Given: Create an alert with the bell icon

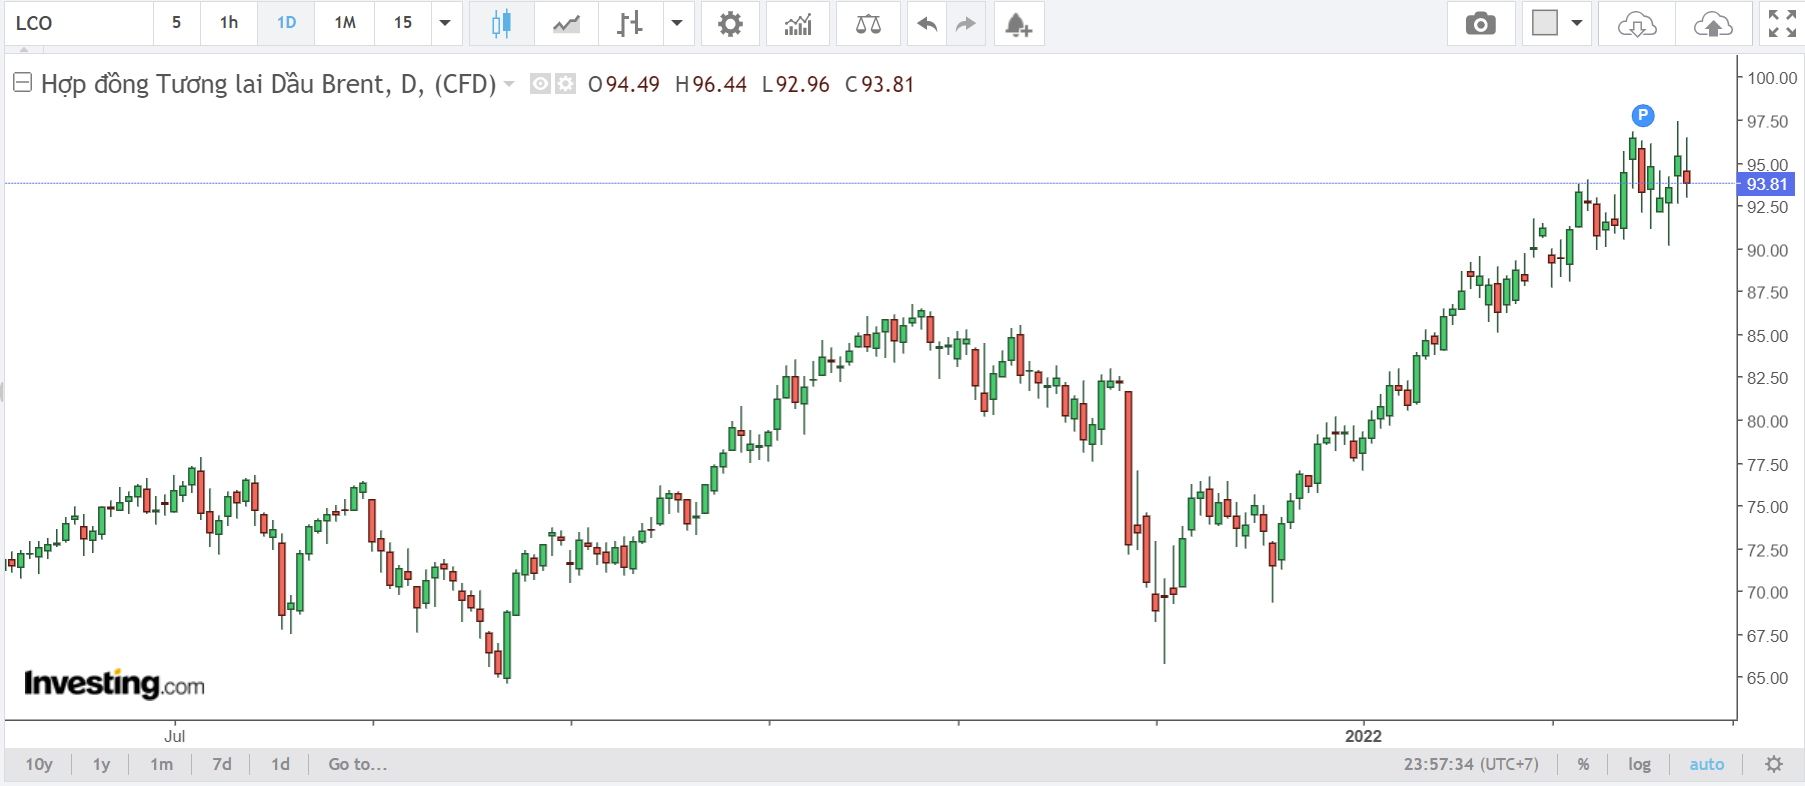Looking at the screenshot, I should pyautogui.click(x=1018, y=23).
